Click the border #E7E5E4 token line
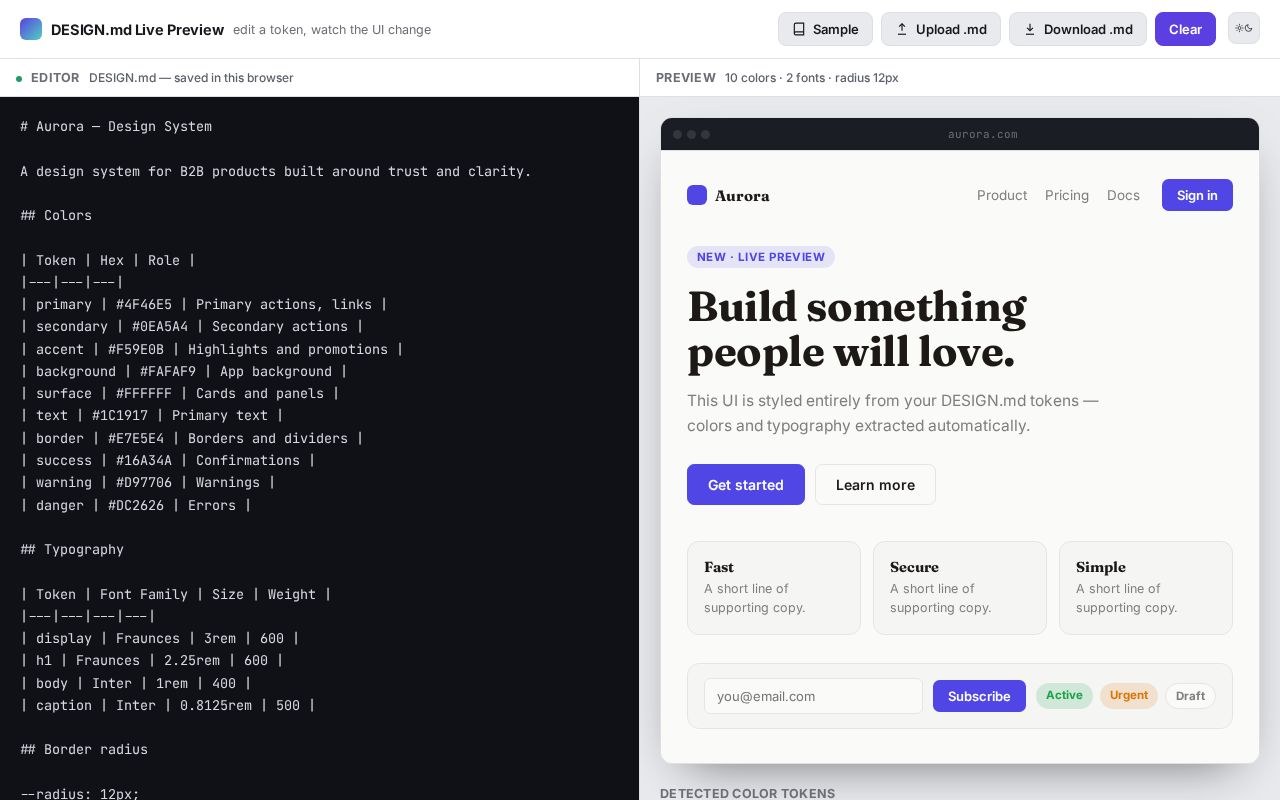Image resolution: width=1280 pixels, height=800 pixels. (x=192, y=438)
